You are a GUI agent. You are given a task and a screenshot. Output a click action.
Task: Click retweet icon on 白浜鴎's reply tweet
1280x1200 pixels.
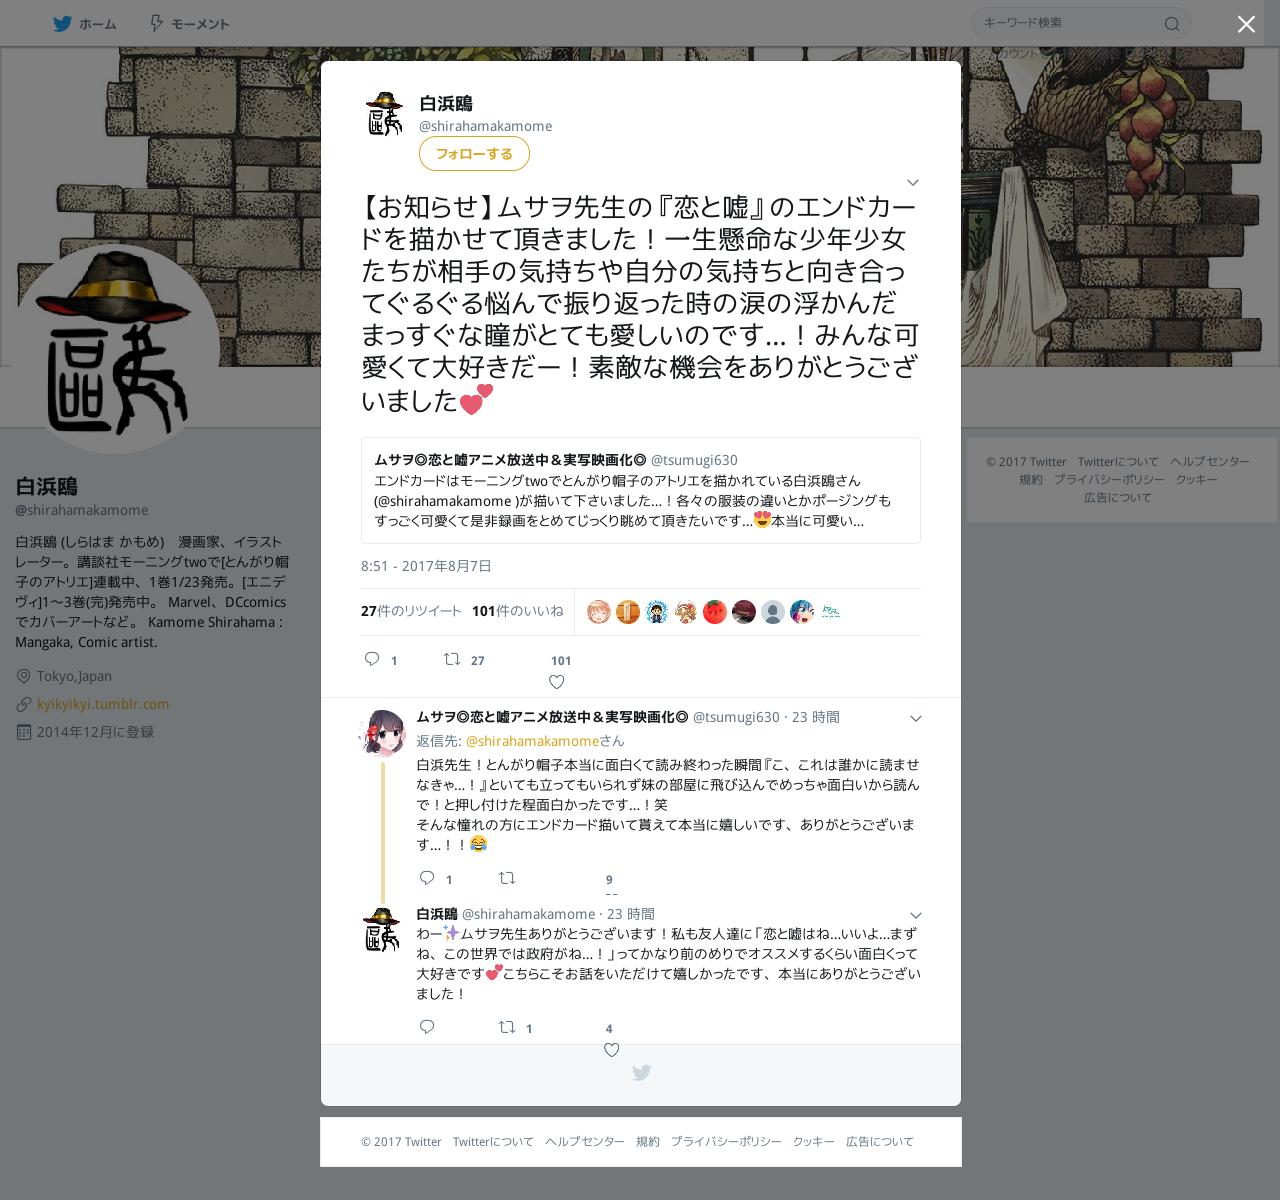(x=507, y=1027)
